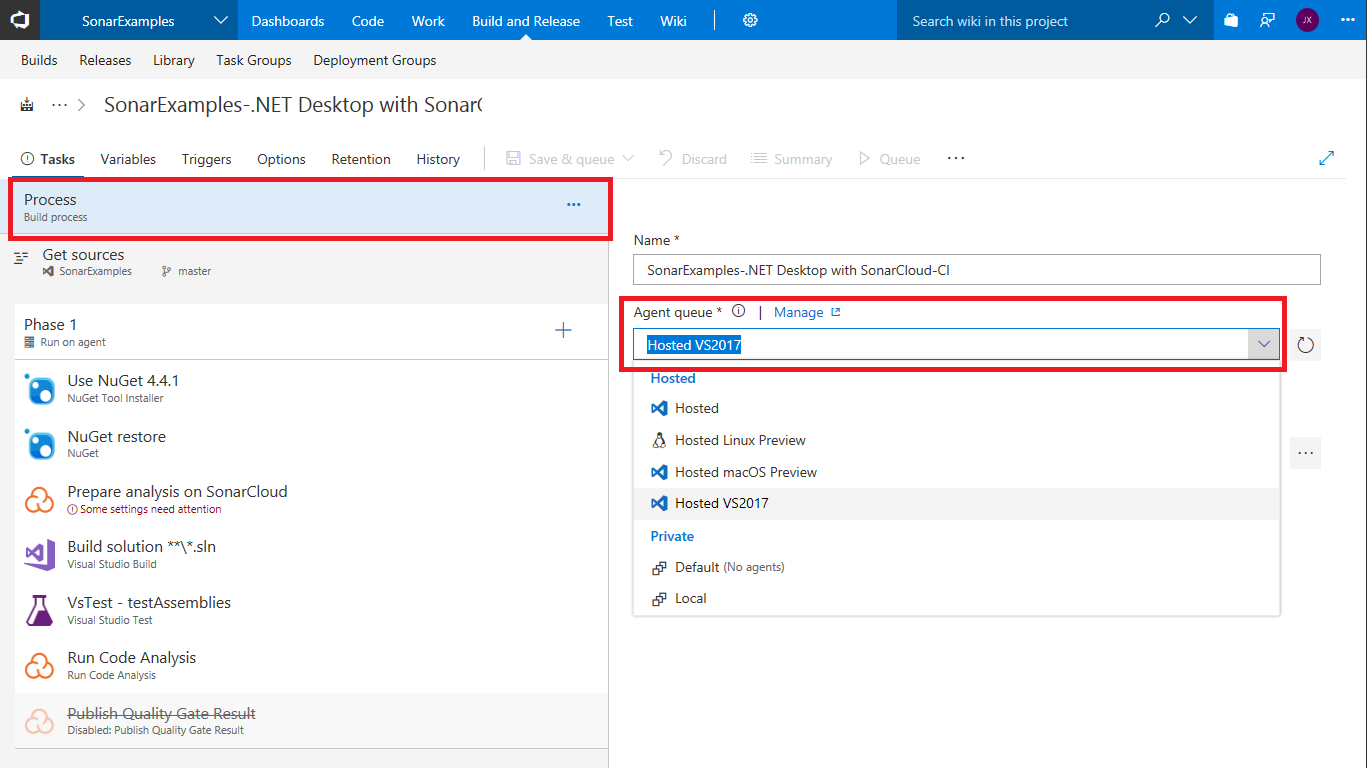Image resolution: width=1367 pixels, height=768 pixels.
Task: Click the Agent queue info icon
Action: 739,311
